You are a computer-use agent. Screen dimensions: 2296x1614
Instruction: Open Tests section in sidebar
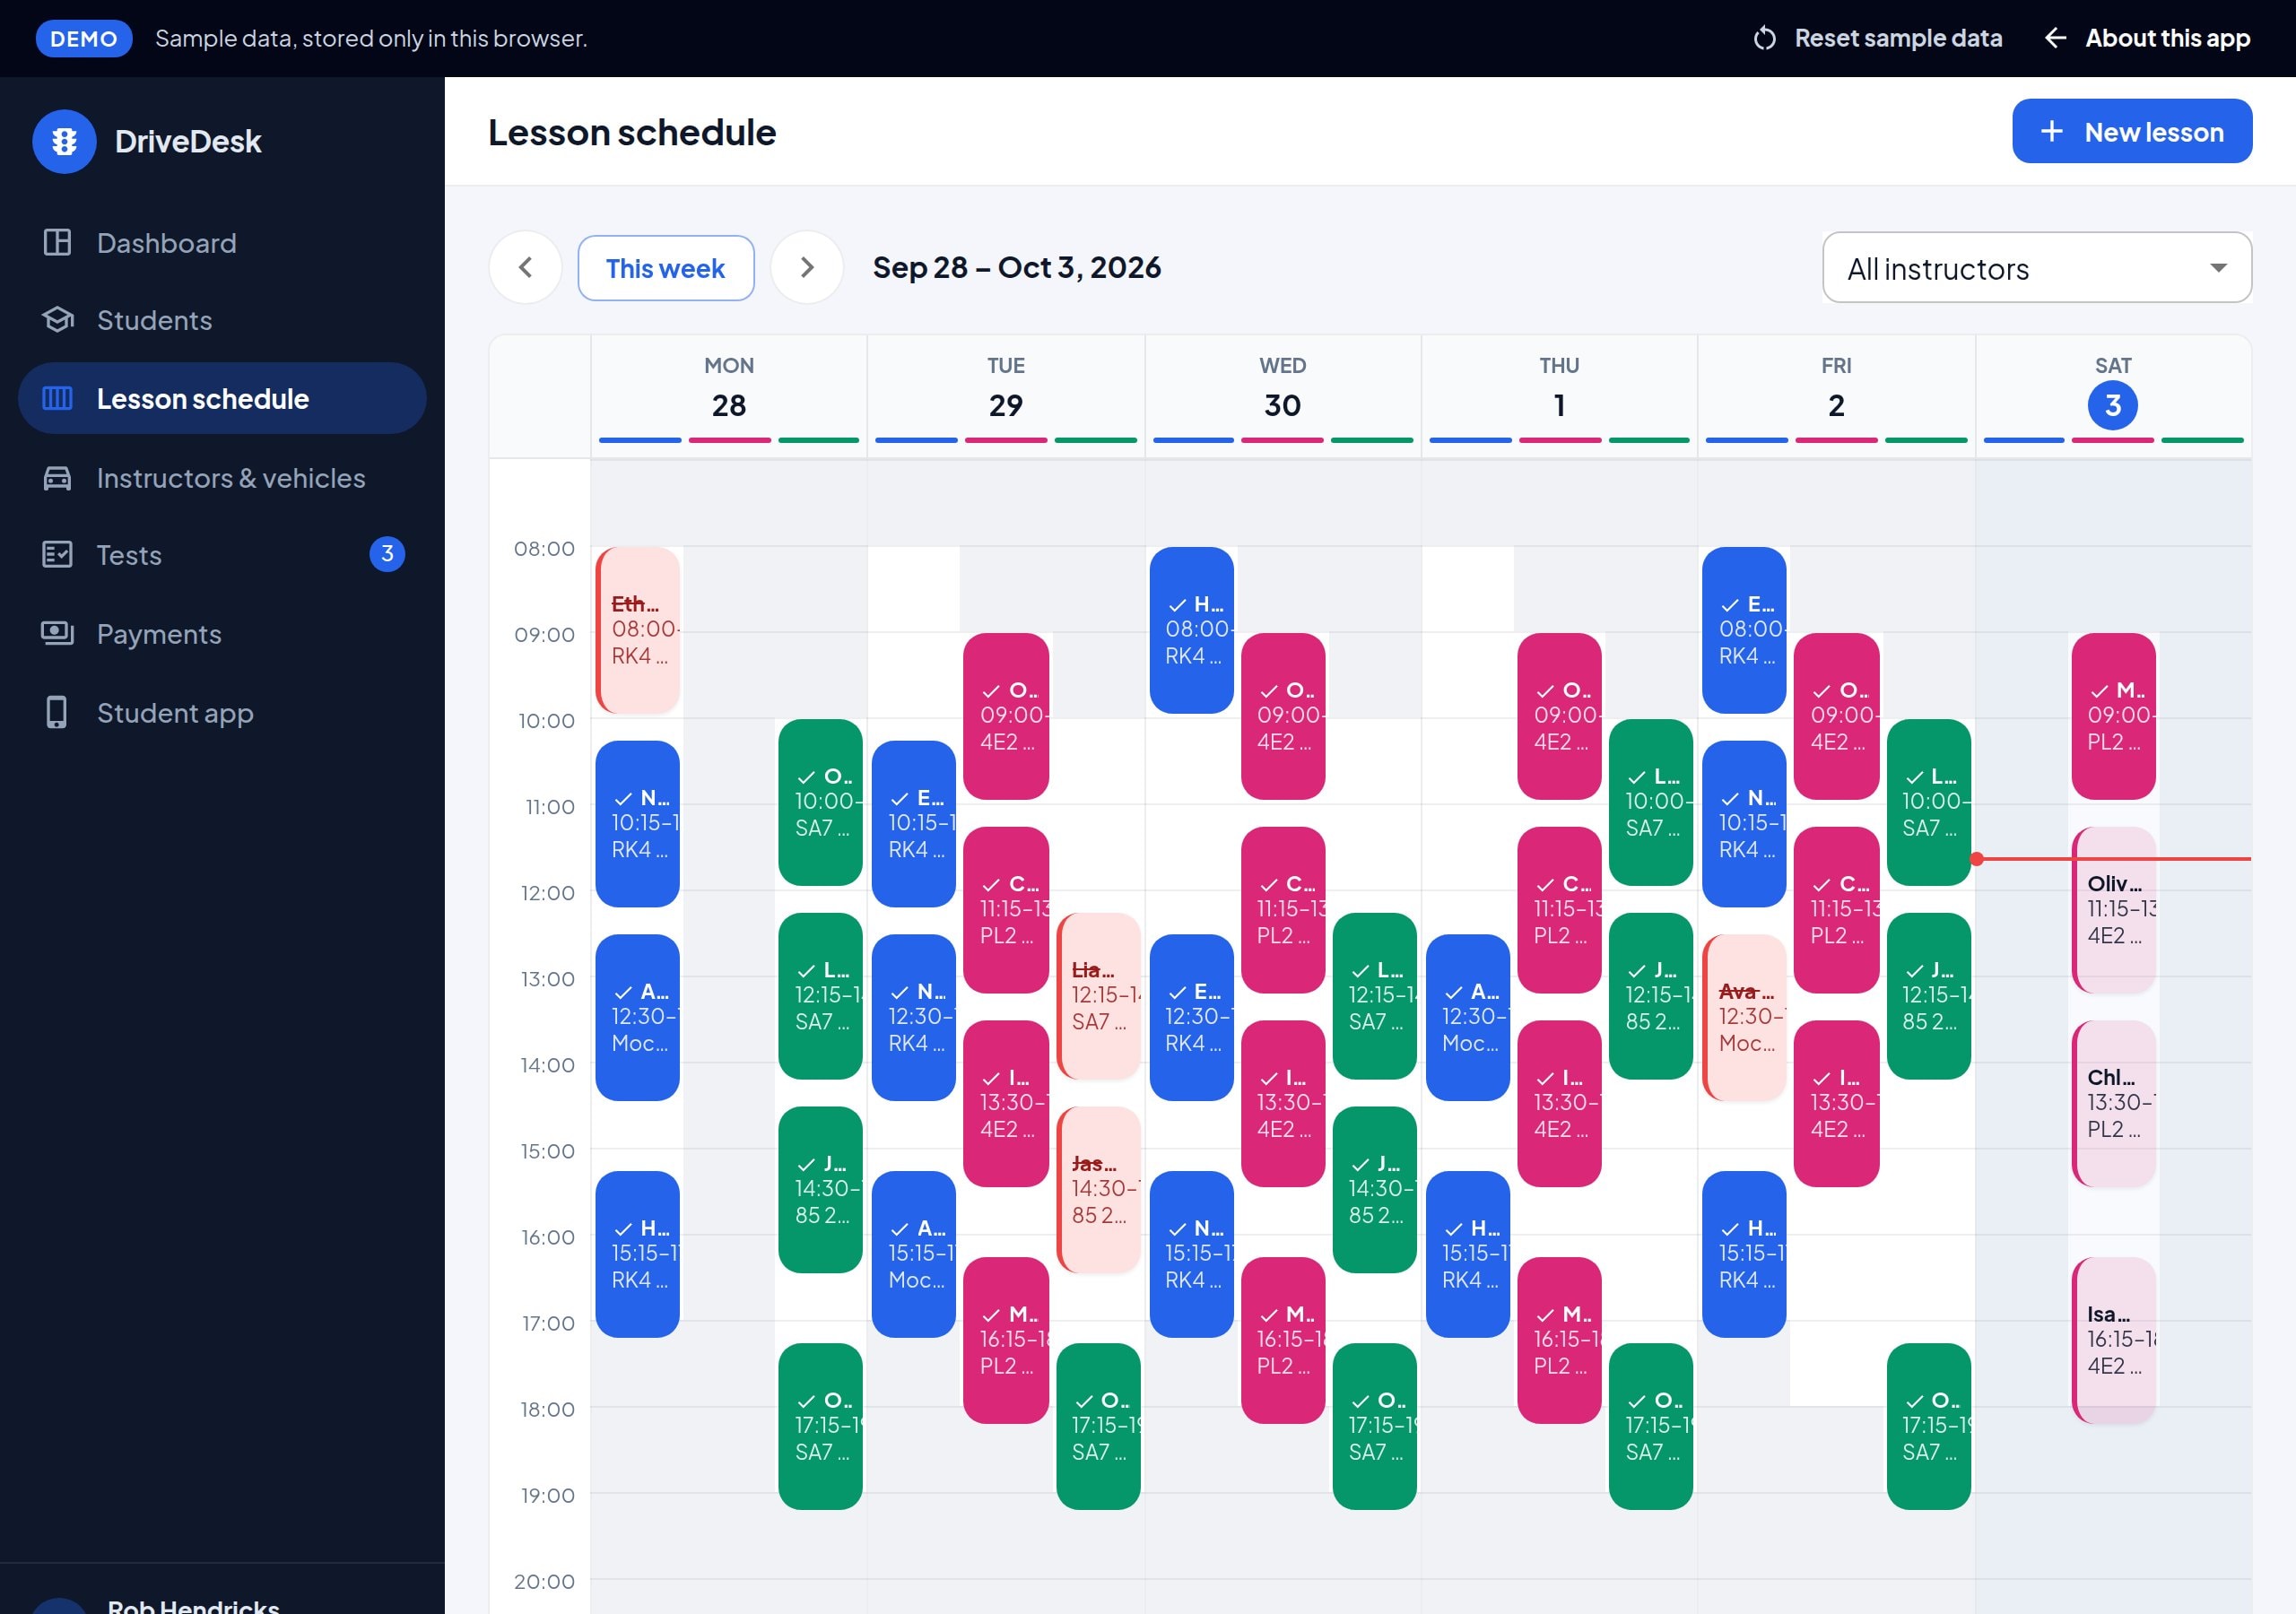tap(222, 555)
